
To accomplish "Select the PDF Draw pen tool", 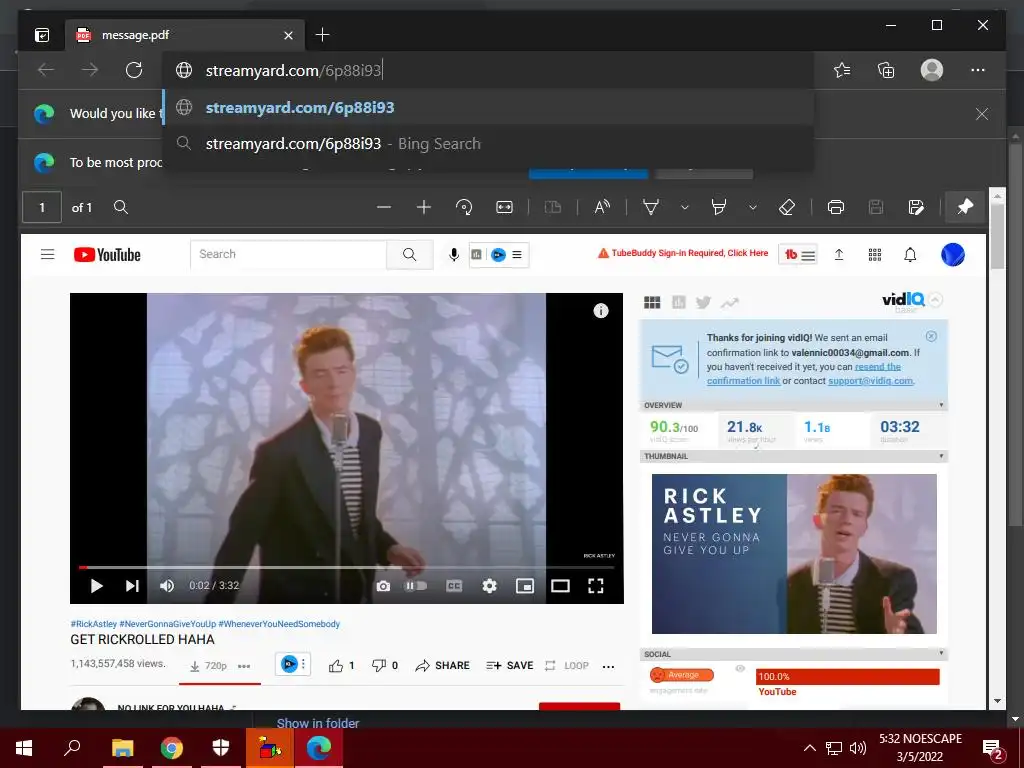I will click(x=650, y=208).
